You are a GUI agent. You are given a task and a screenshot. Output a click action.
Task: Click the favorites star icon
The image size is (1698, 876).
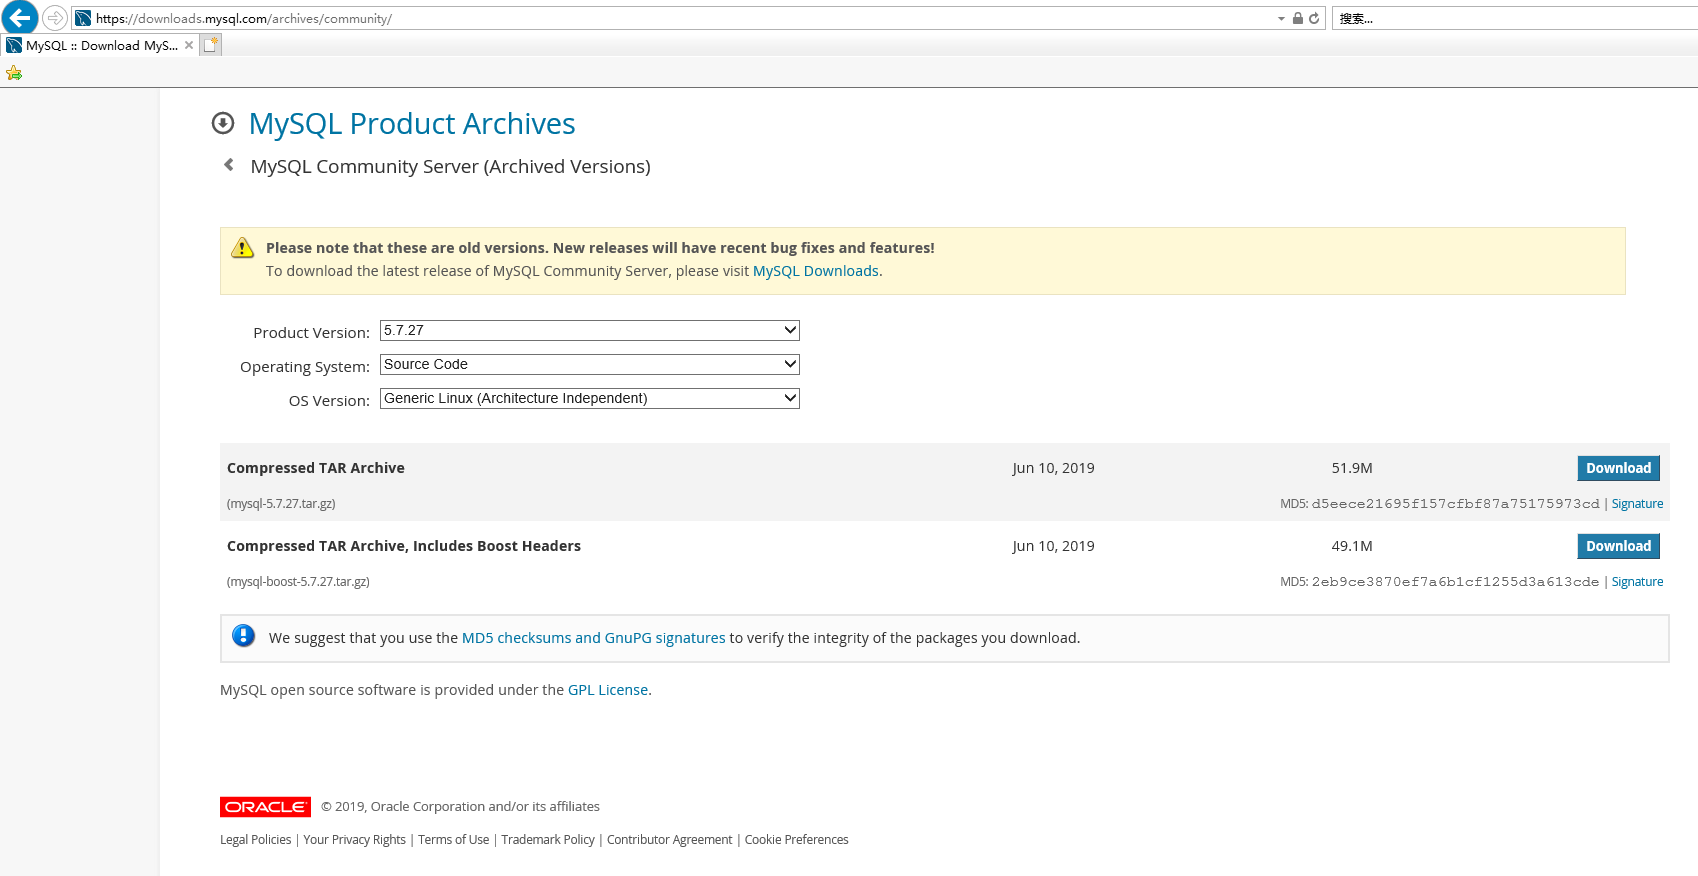click(14, 73)
